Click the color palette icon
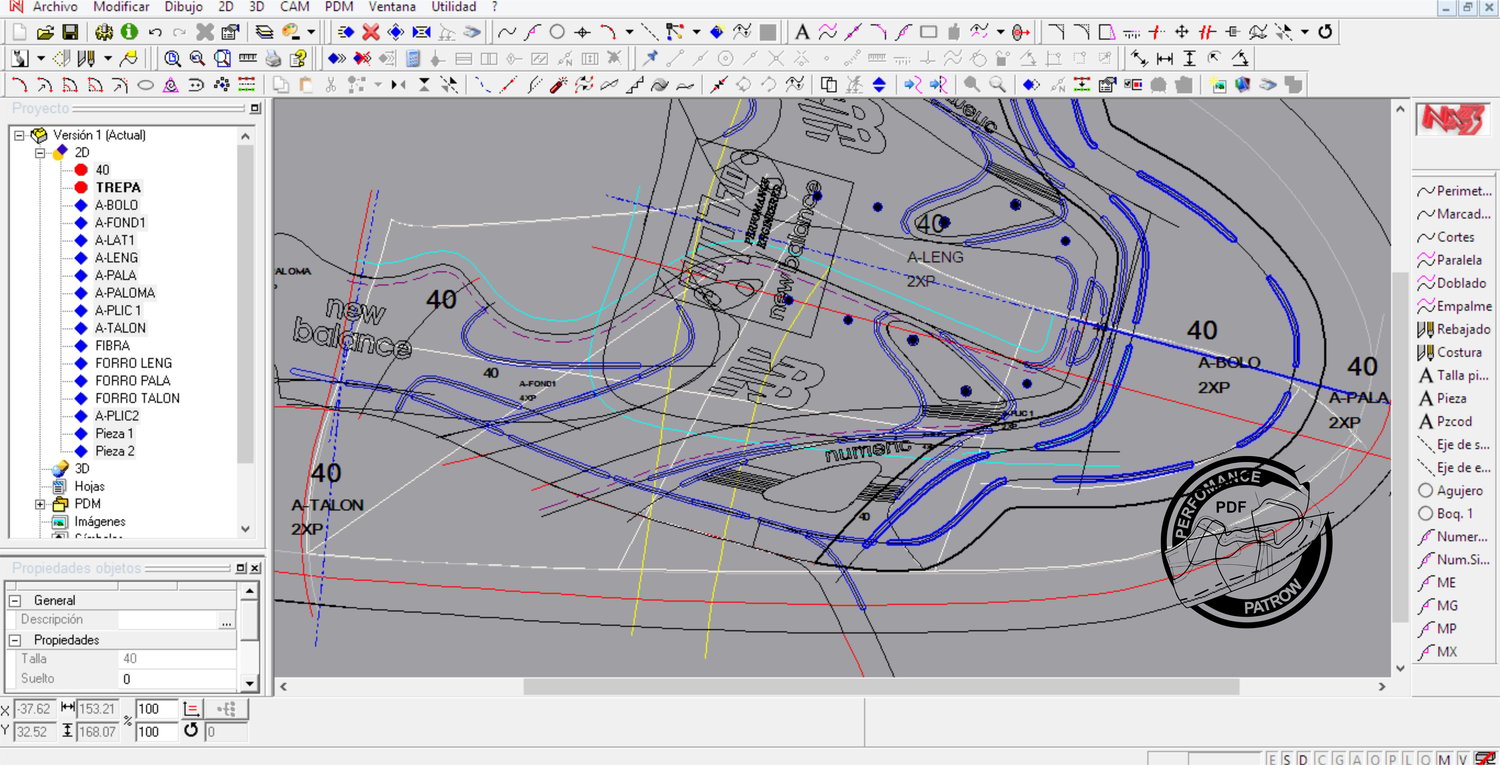 [290, 32]
